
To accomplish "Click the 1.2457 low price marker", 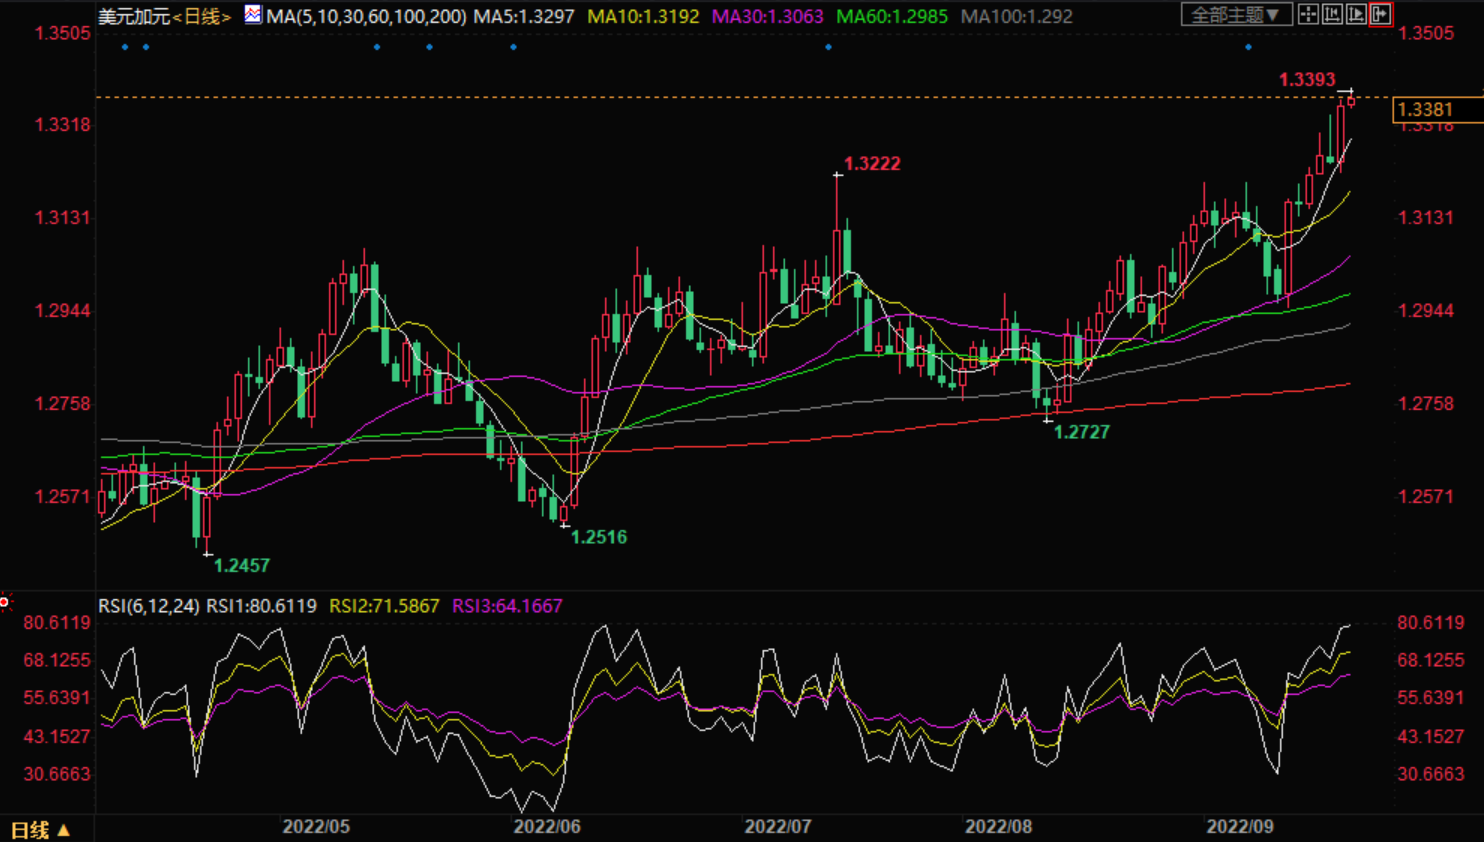I will point(242,566).
